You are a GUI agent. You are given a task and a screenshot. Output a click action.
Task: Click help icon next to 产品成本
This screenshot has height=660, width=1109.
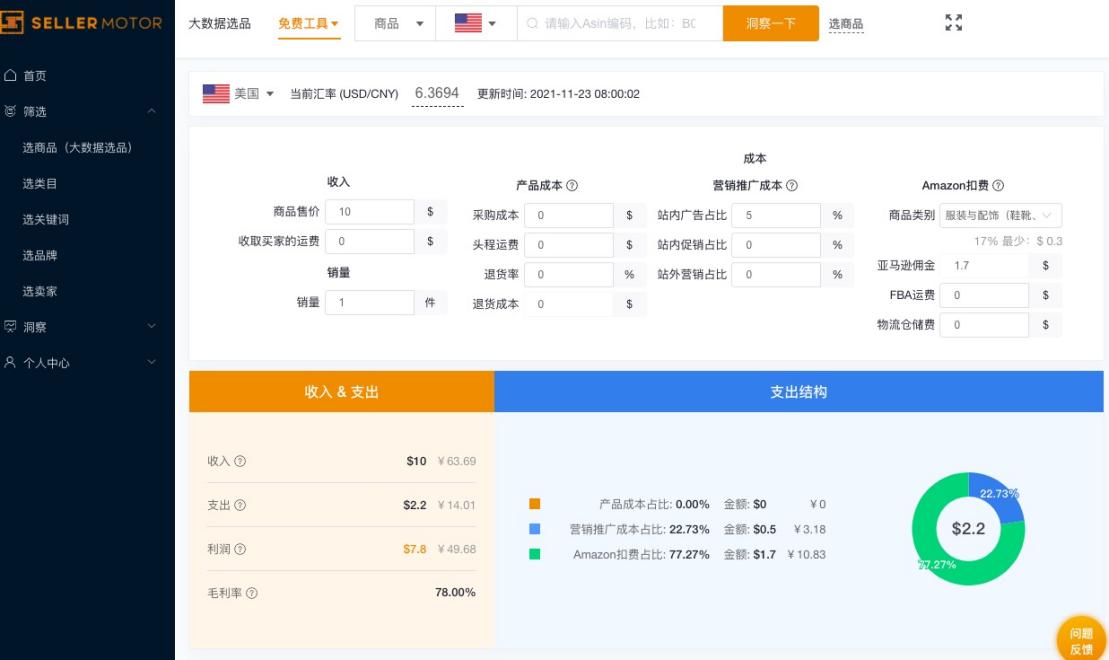point(572,186)
